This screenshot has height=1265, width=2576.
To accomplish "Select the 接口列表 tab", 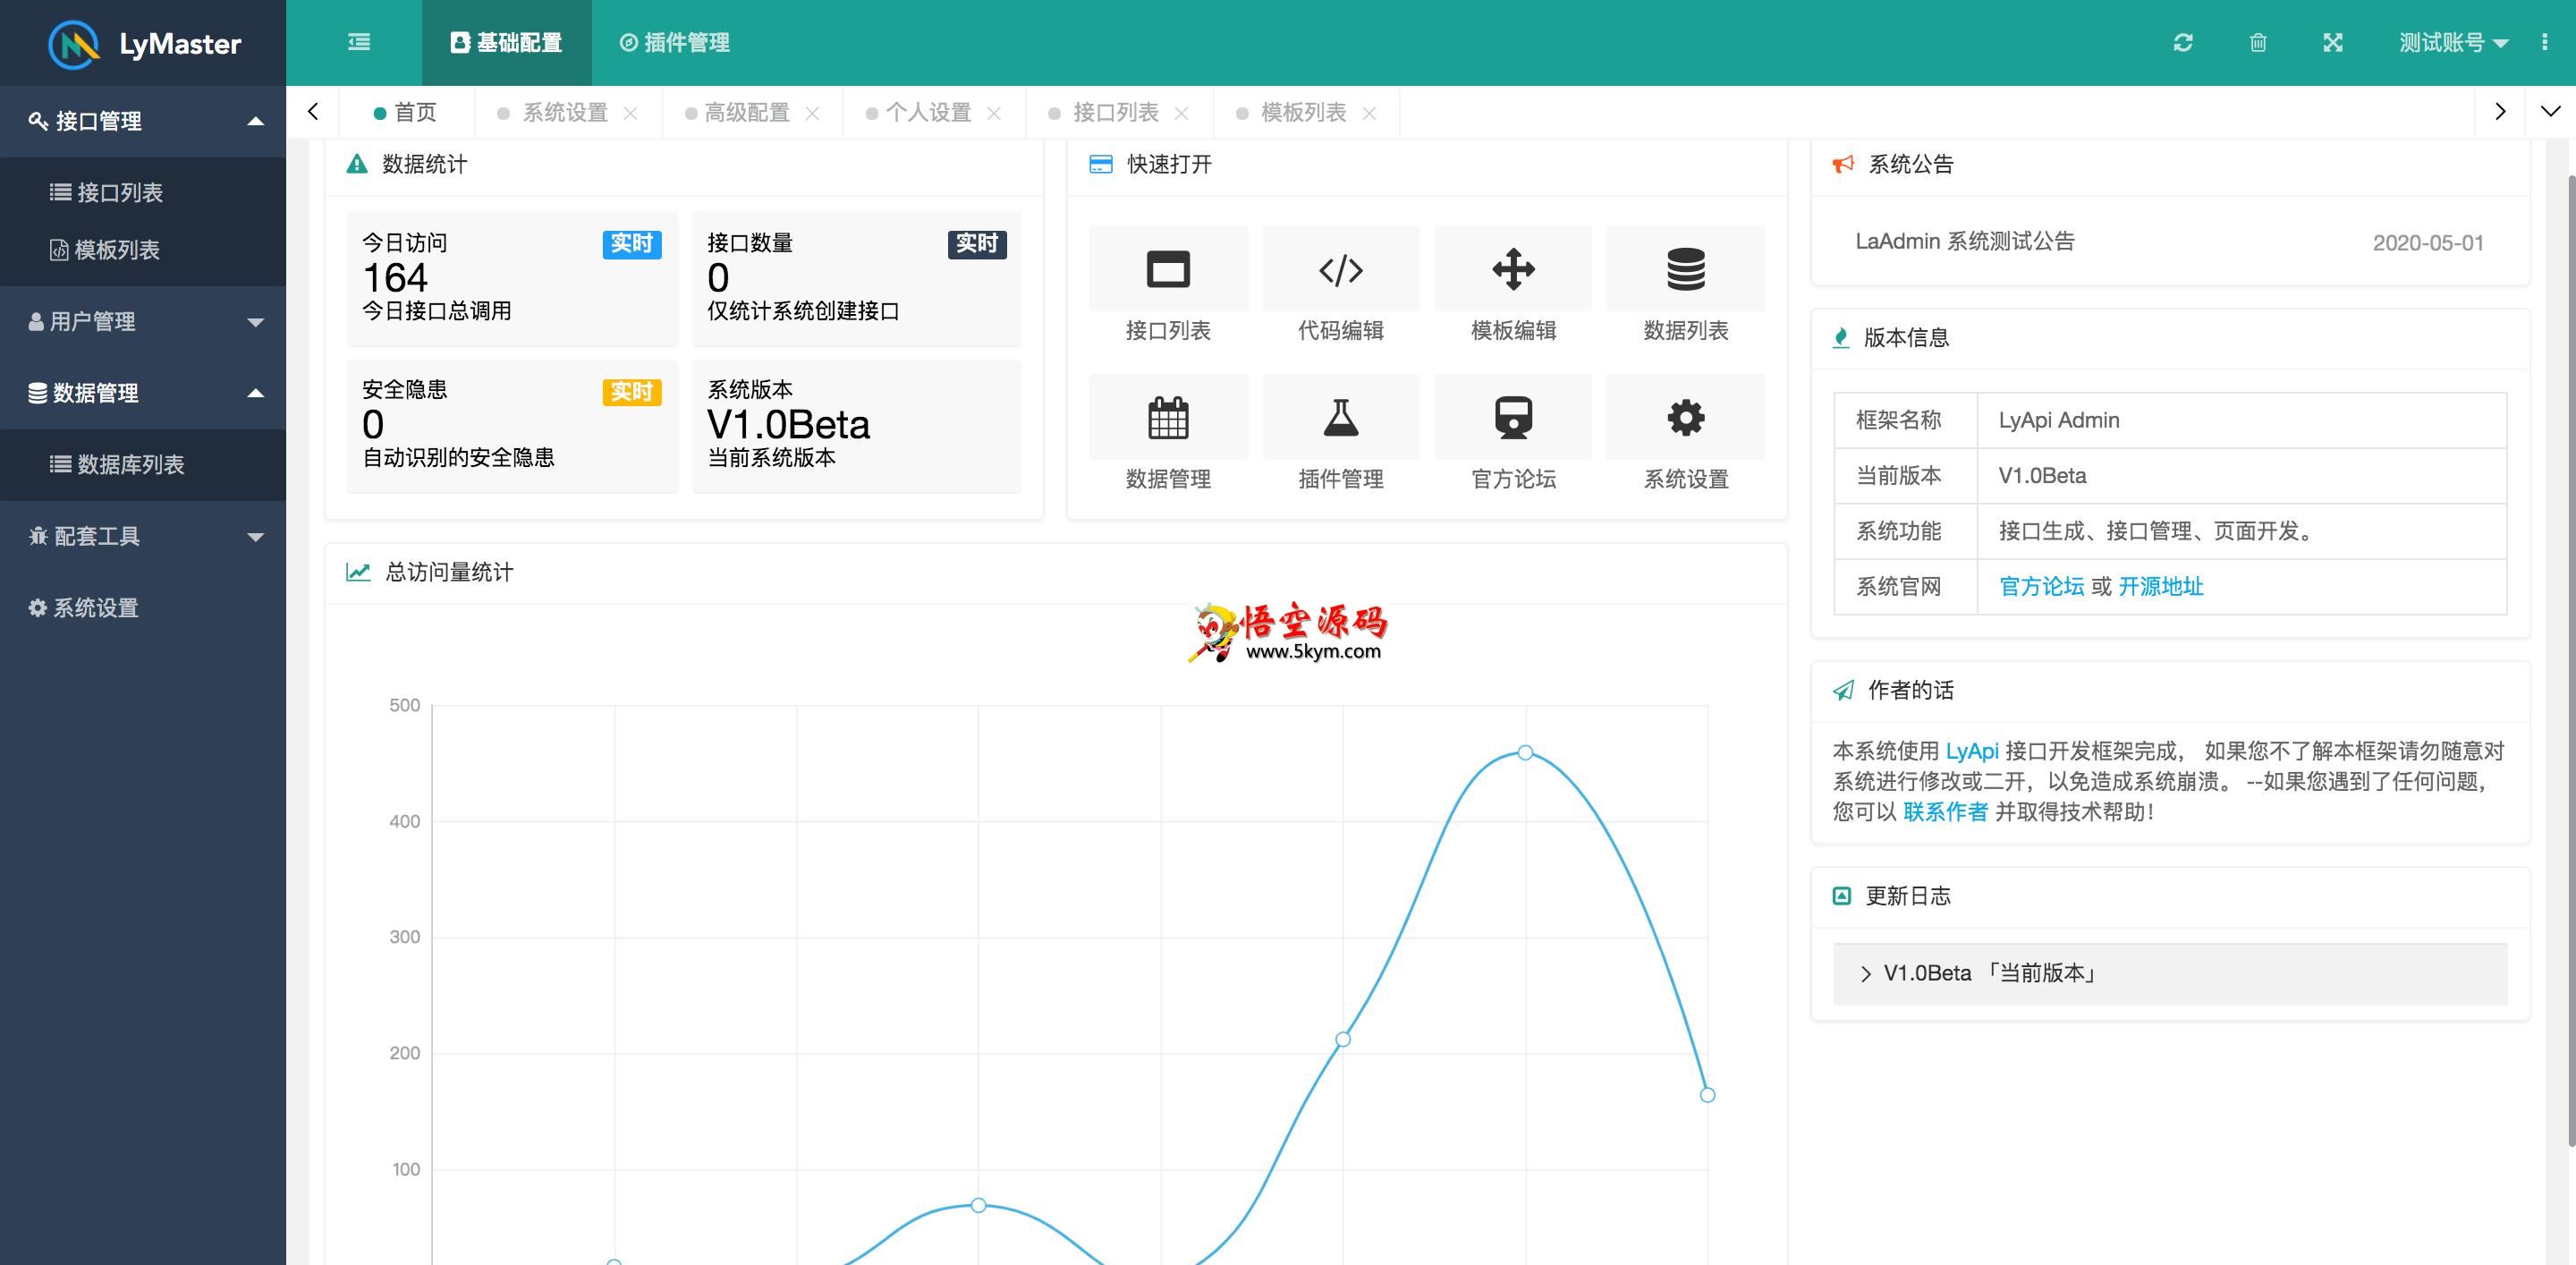I will (1115, 112).
